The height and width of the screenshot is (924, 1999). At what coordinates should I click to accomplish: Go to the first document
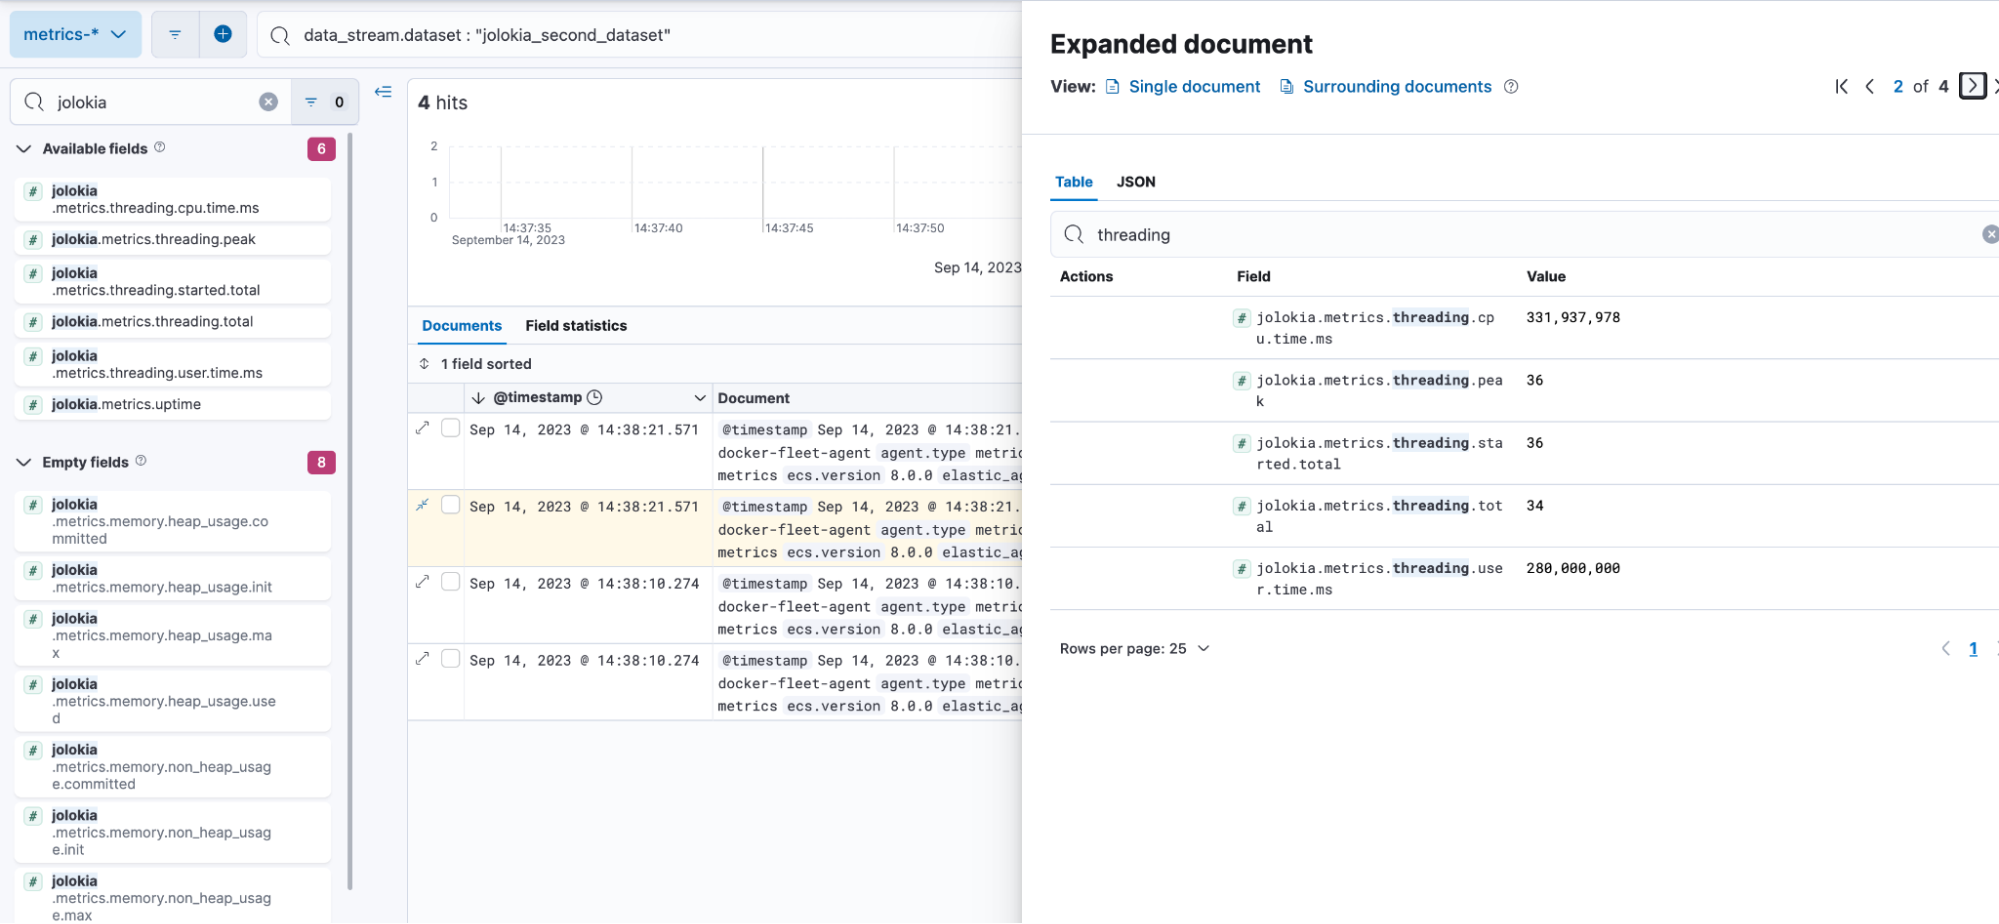pos(1841,87)
